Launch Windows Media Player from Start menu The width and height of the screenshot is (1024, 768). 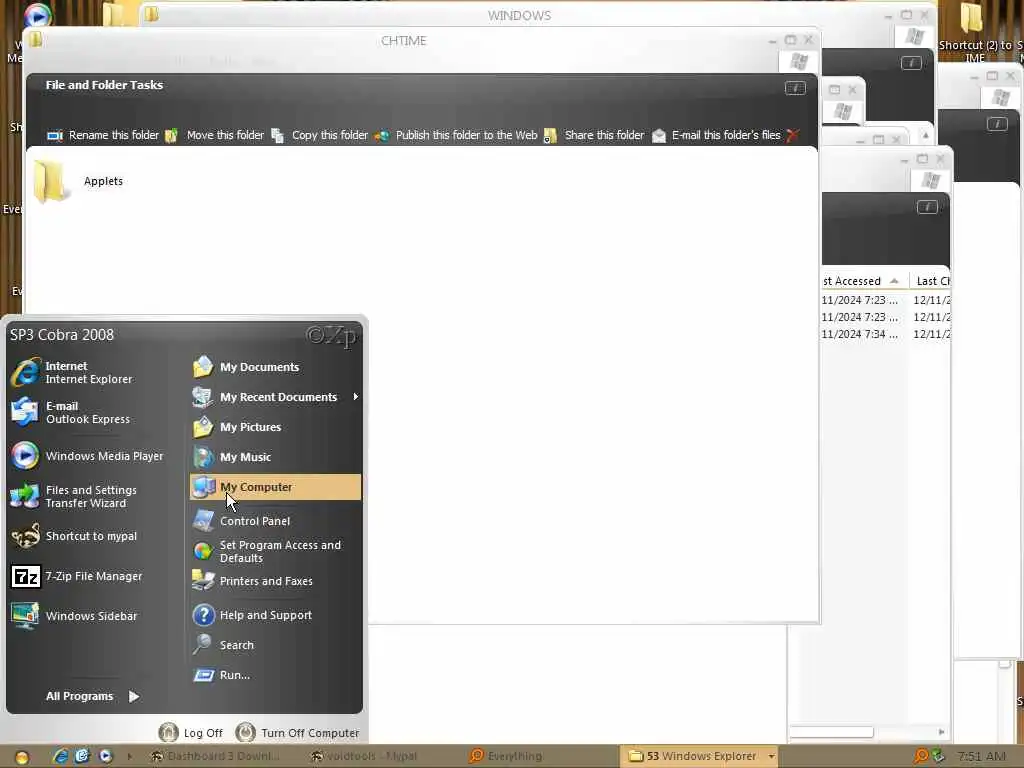coord(89,456)
